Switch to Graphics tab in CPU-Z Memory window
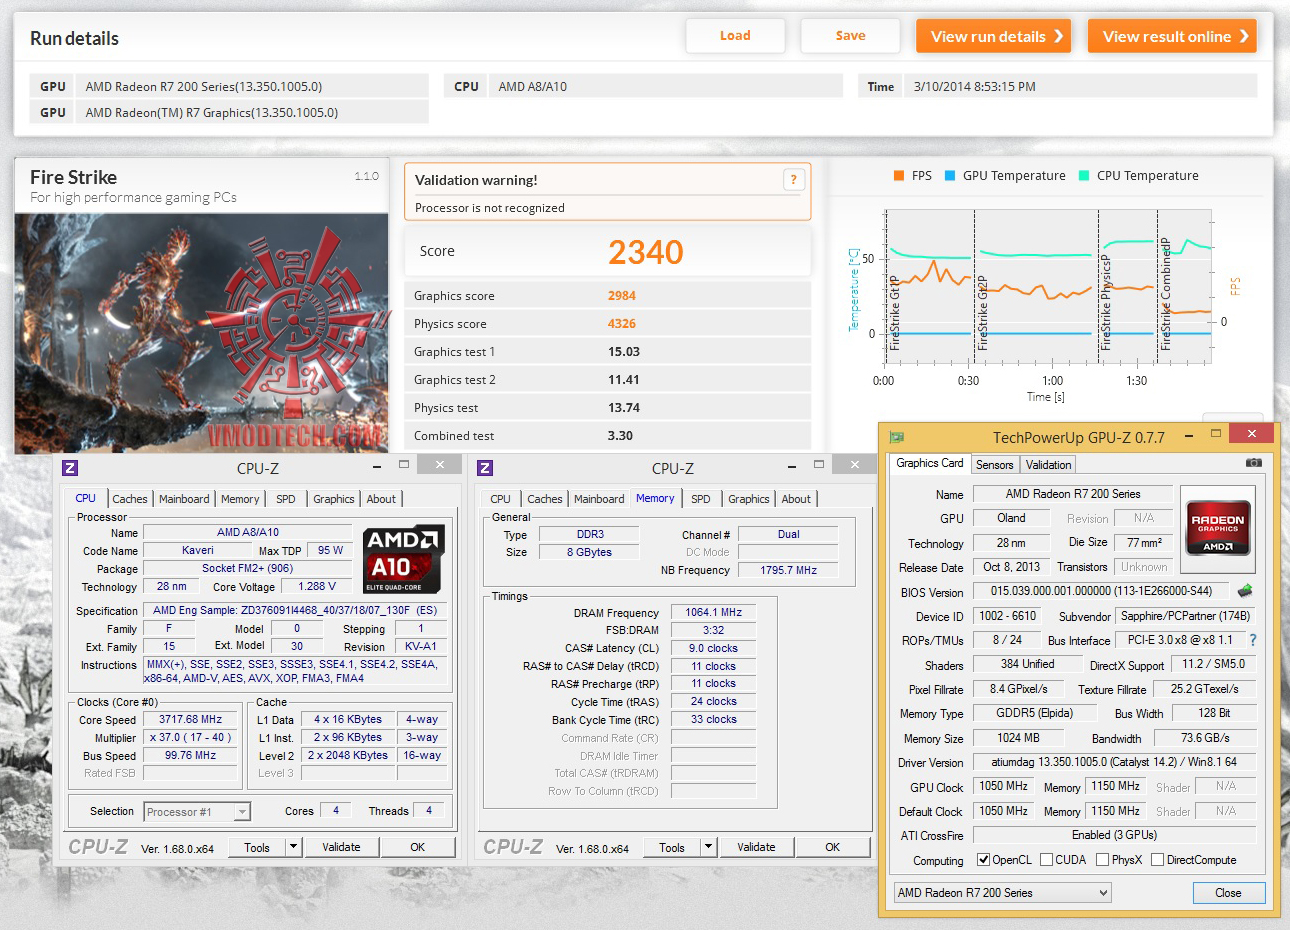This screenshot has width=1290, height=930. coord(749,499)
